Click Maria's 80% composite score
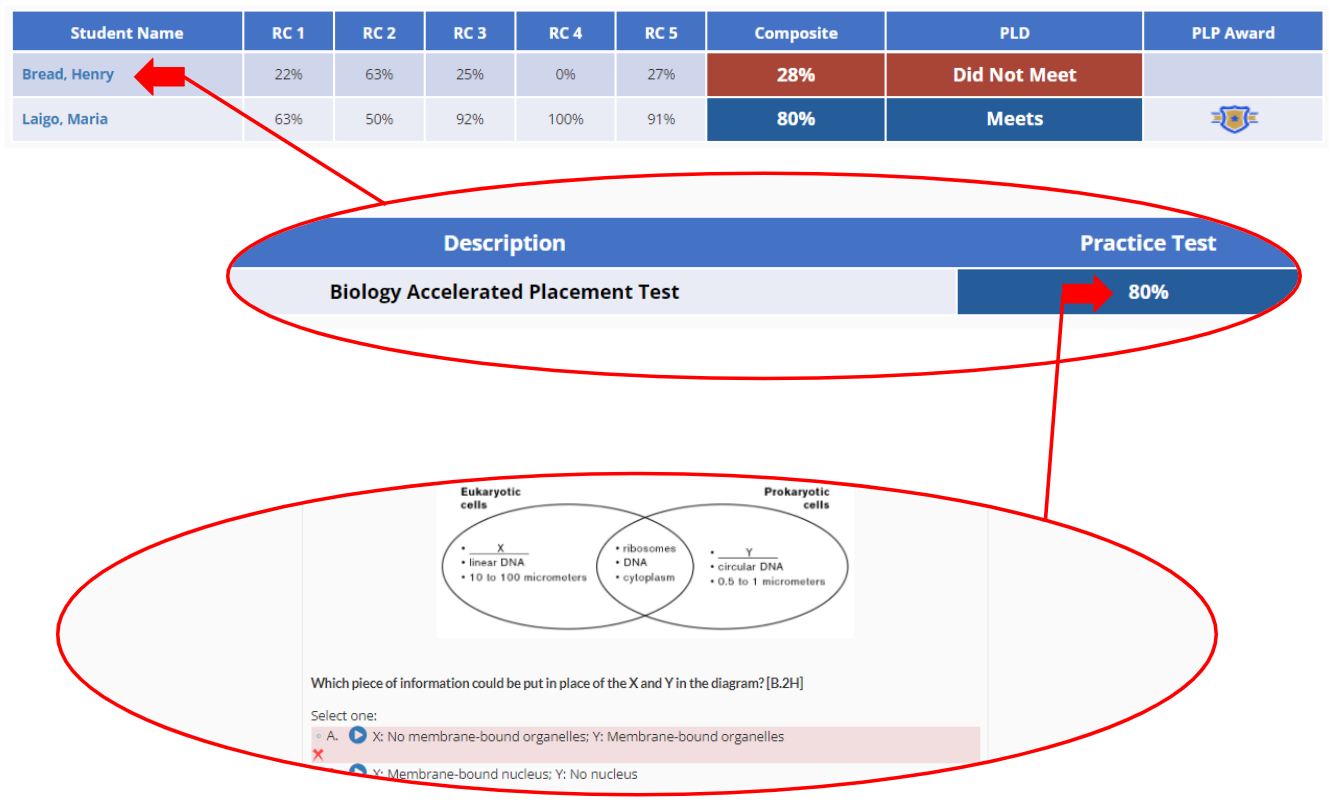Image resolution: width=1332 pixels, height=811 pixels. pyautogui.click(x=796, y=119)
